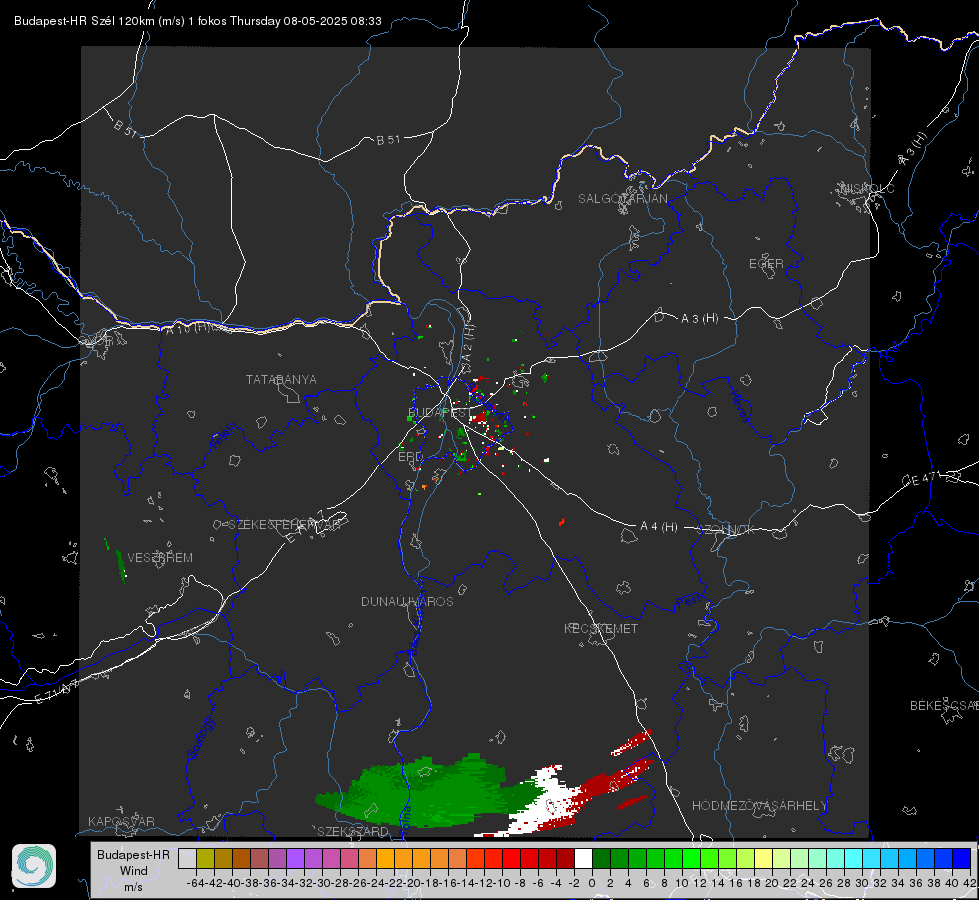Viewport: 979px width, 900px height.
Task: Click the Heves county label
Action: click(740, 406)
